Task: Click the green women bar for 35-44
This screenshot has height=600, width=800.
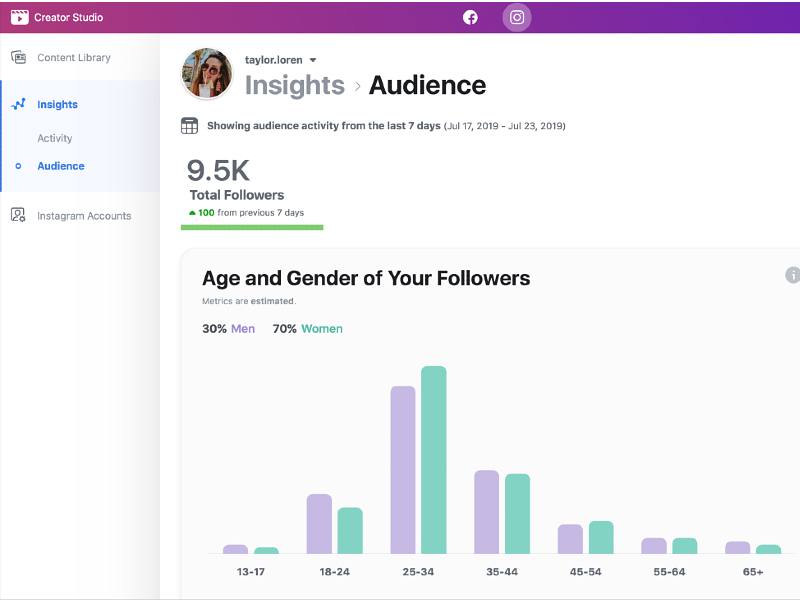Action: pos(517,514)
